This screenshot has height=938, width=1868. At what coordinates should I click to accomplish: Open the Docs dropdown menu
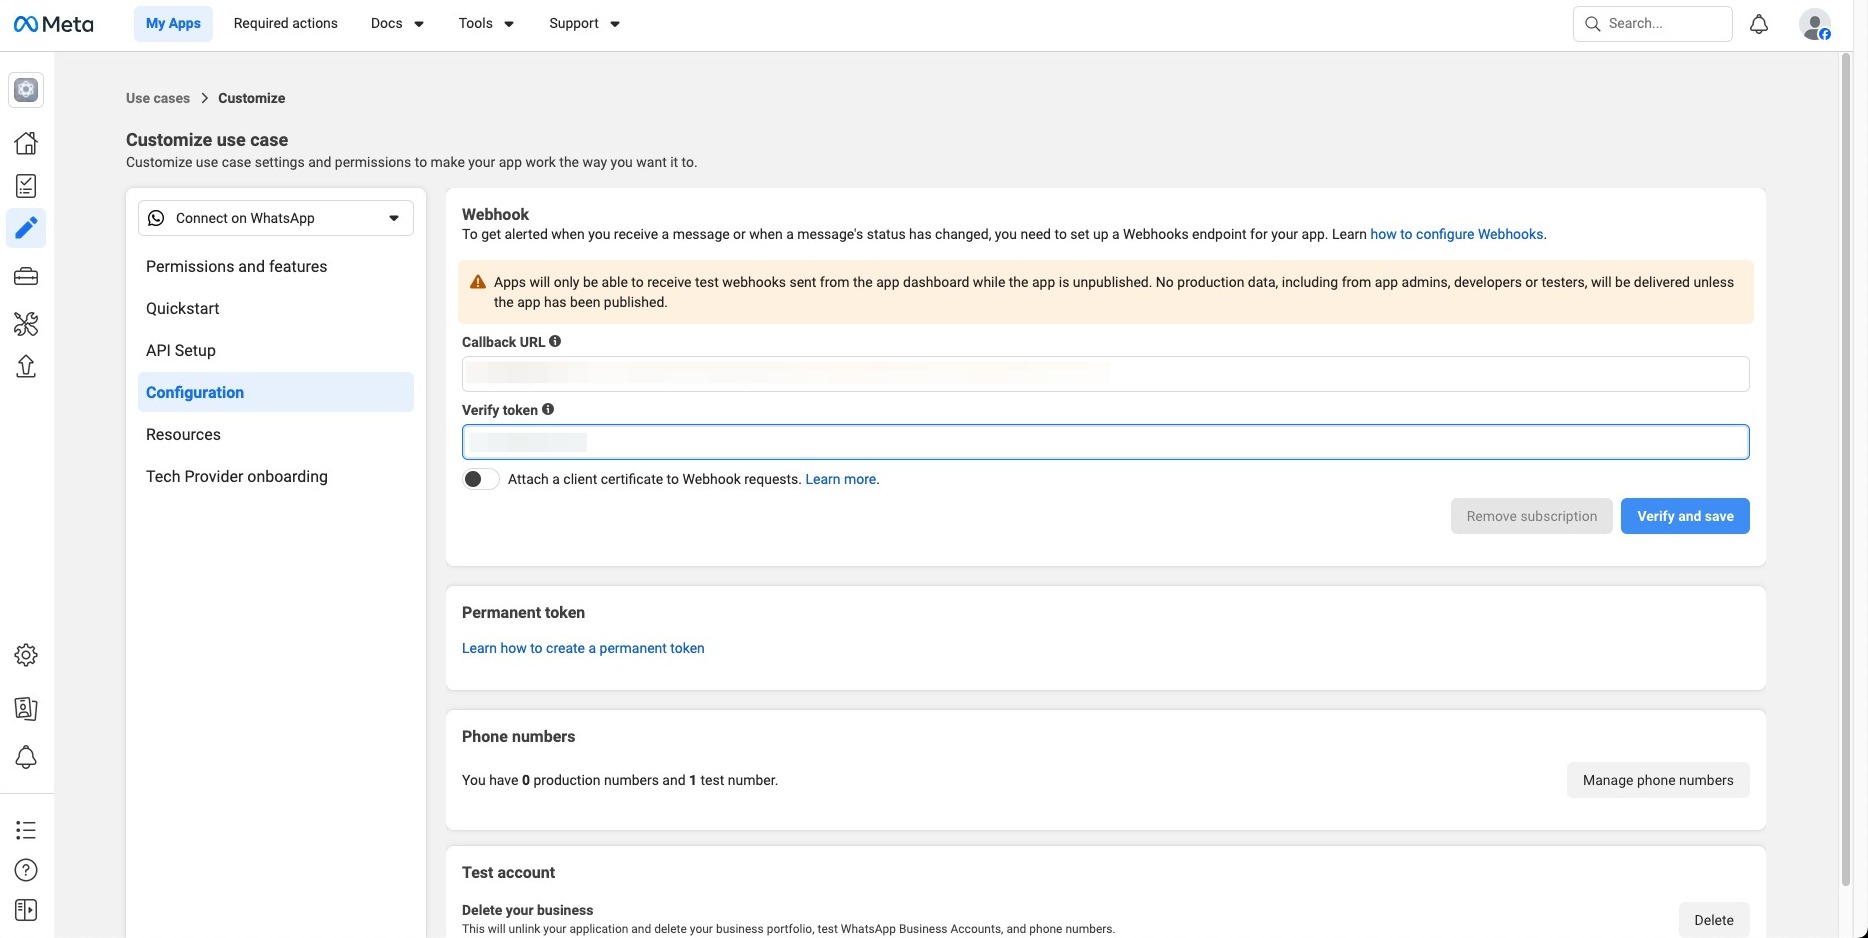point(397,24)
